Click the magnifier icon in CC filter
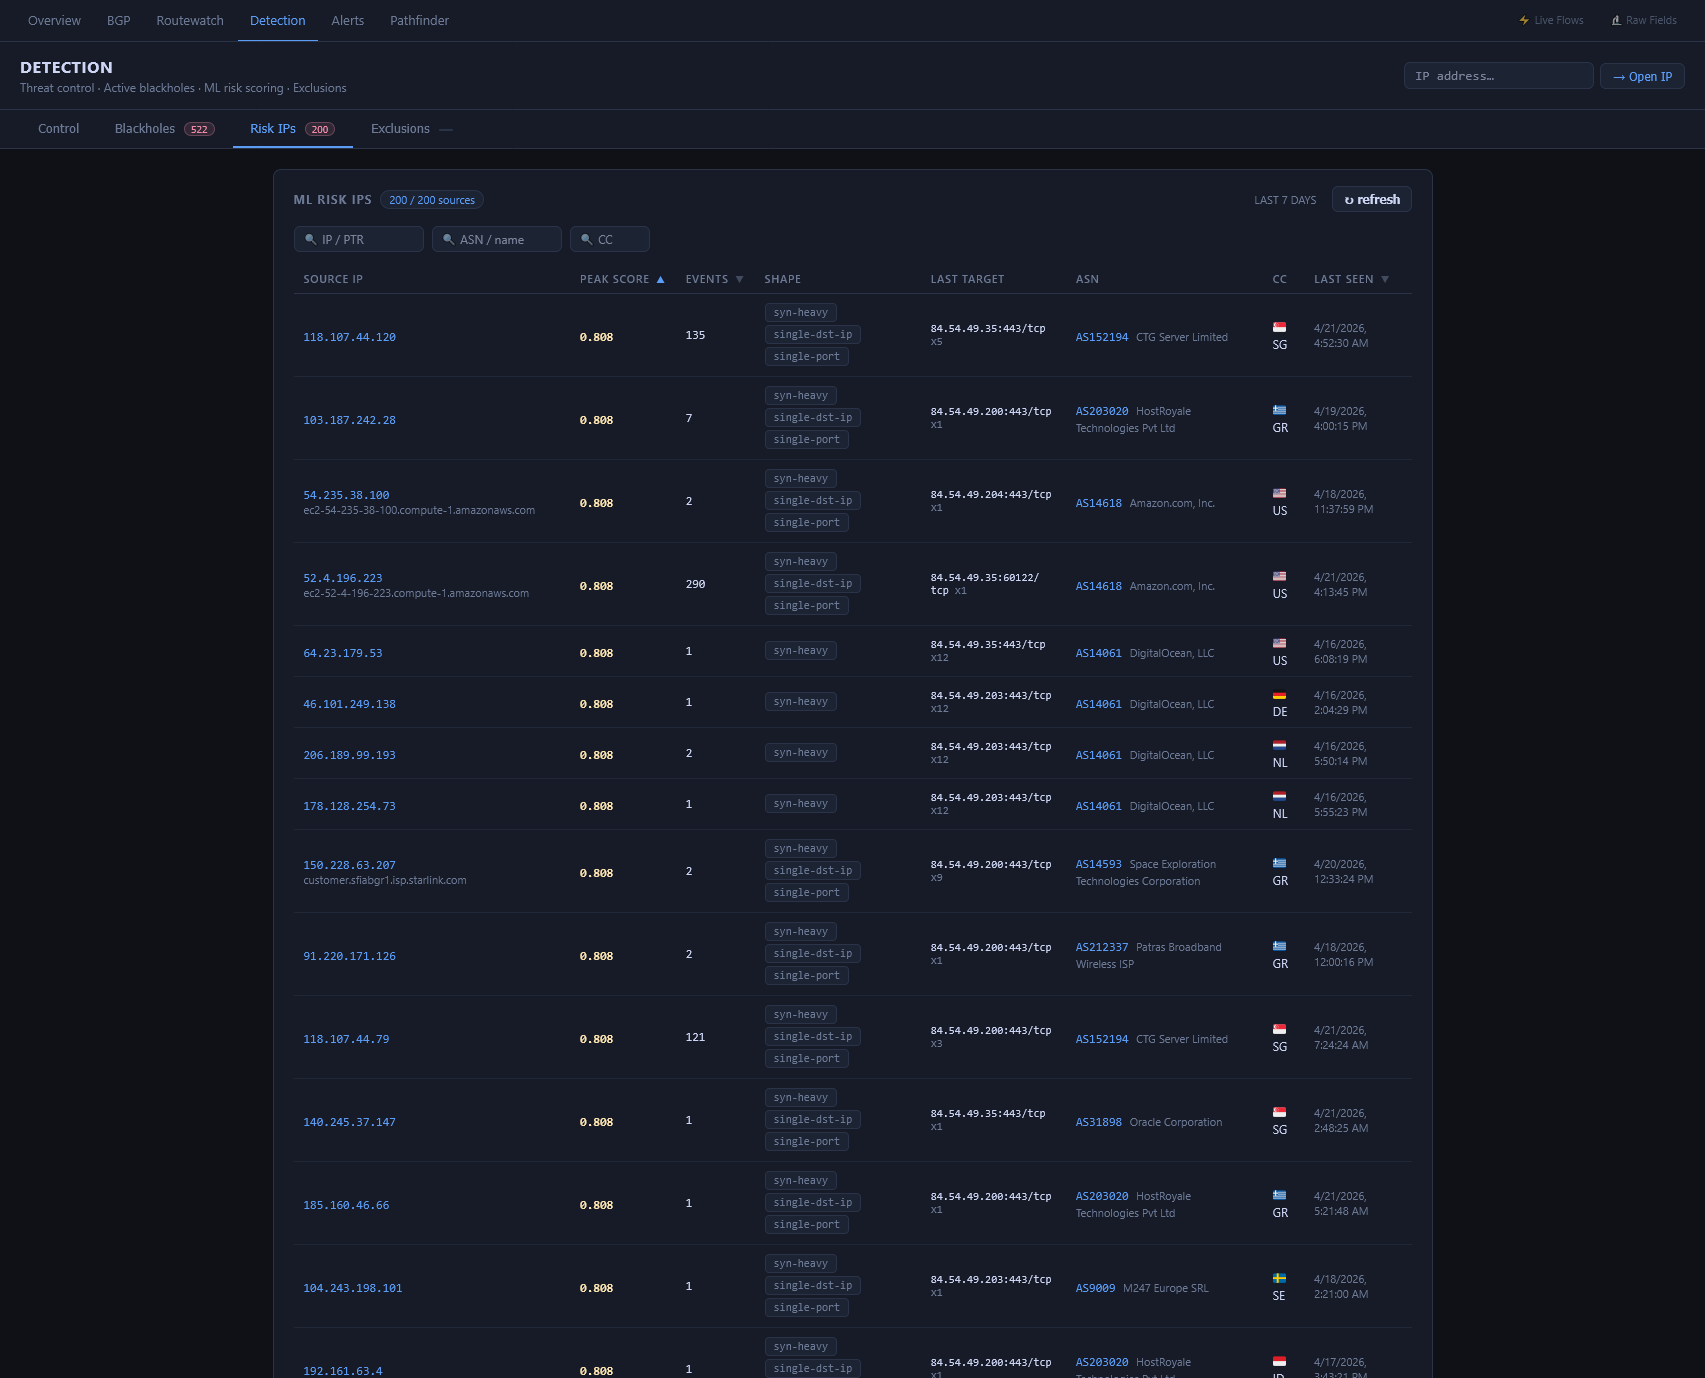The height and width of the screenshot is (1378, 1705). click(587, 240)
